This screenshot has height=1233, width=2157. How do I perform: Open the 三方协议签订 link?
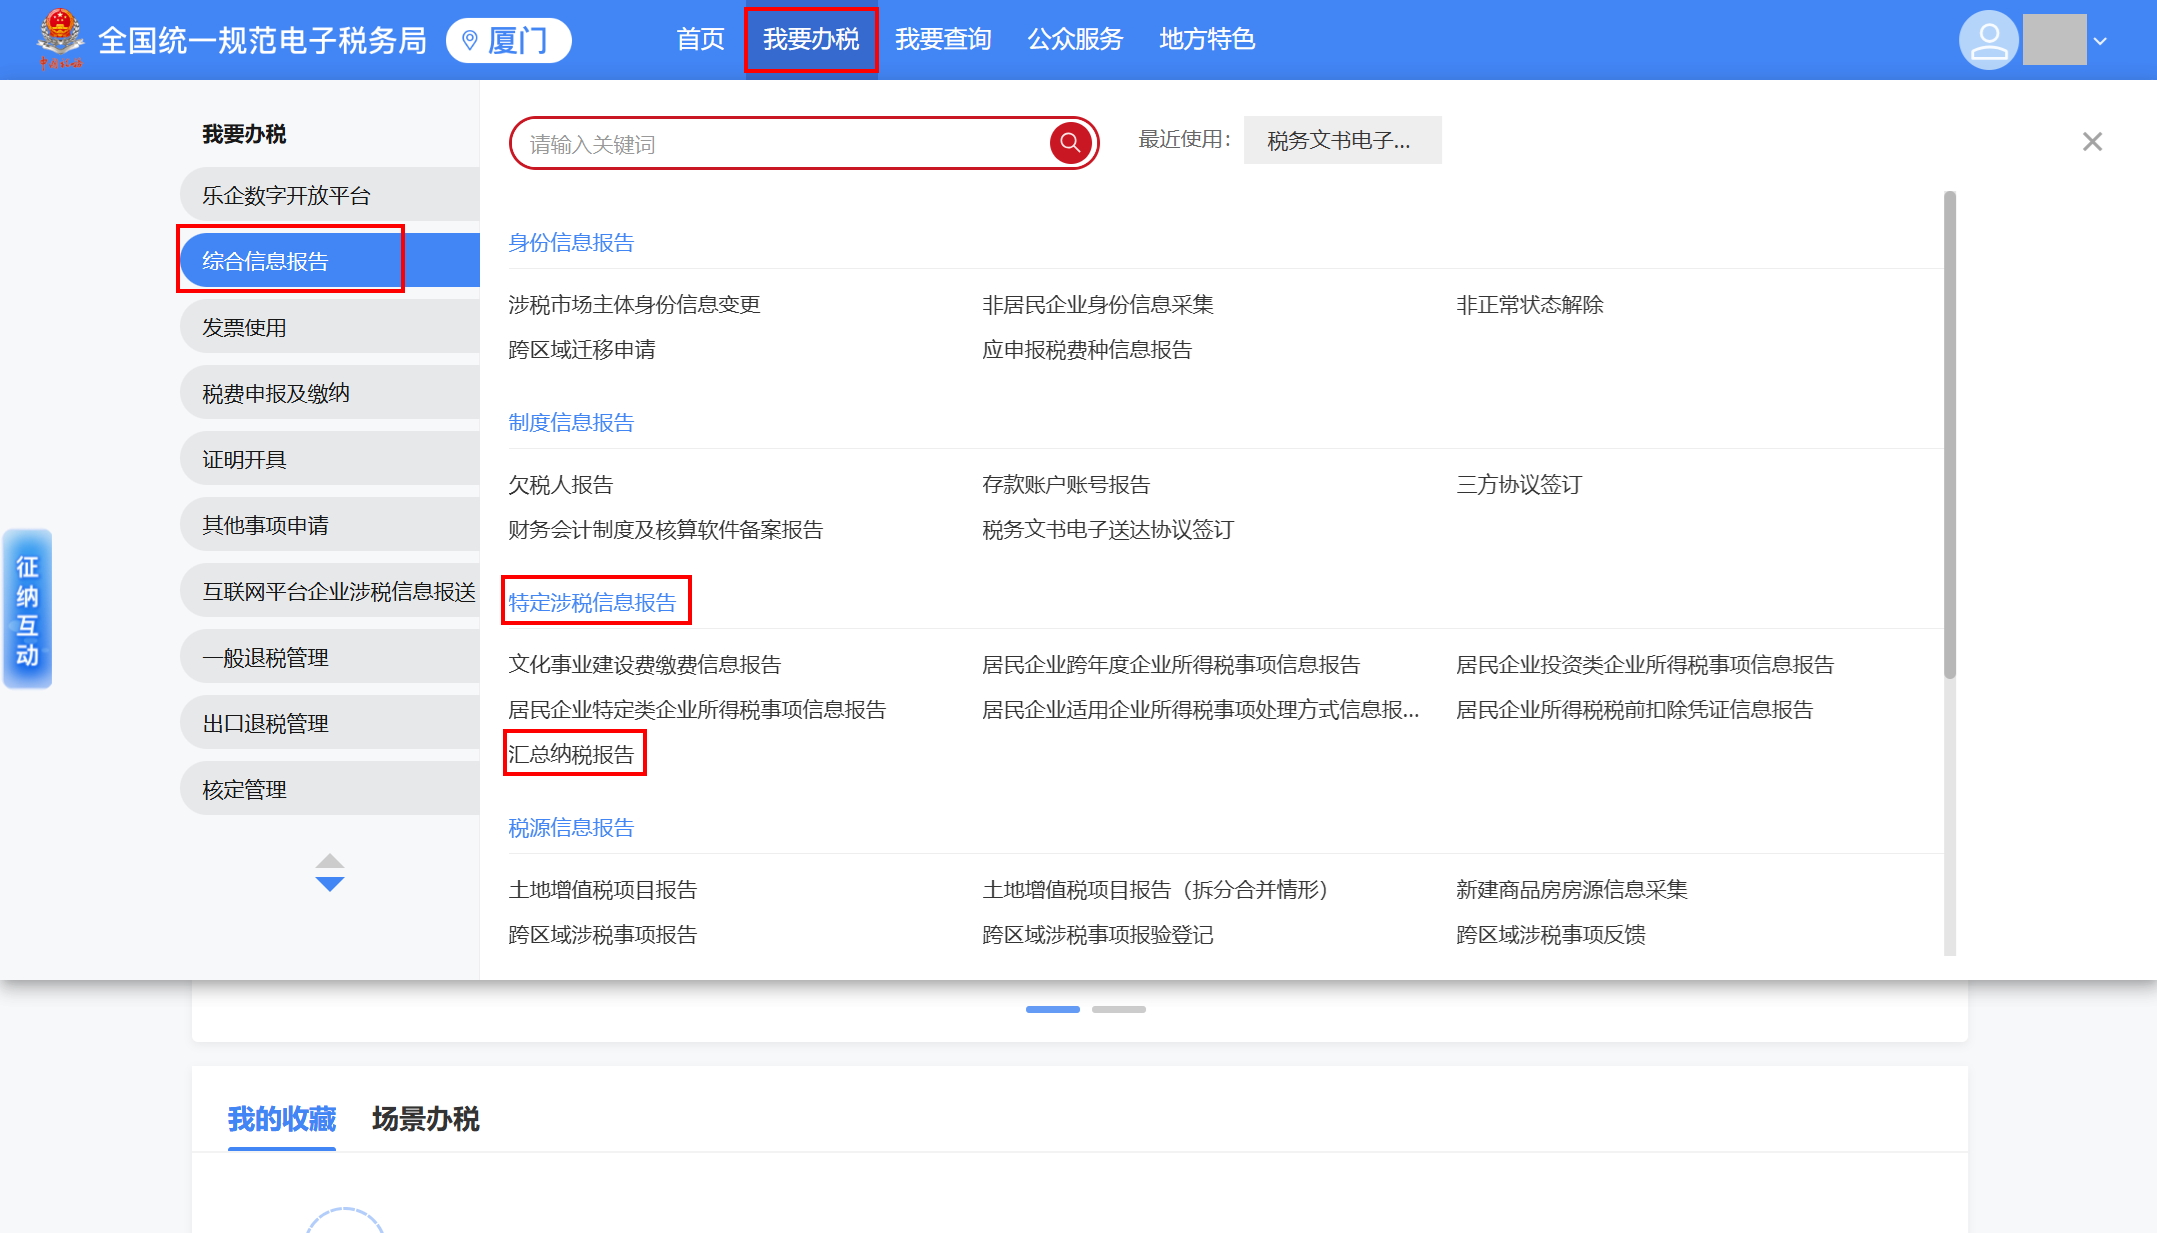tap(1518, 484)
